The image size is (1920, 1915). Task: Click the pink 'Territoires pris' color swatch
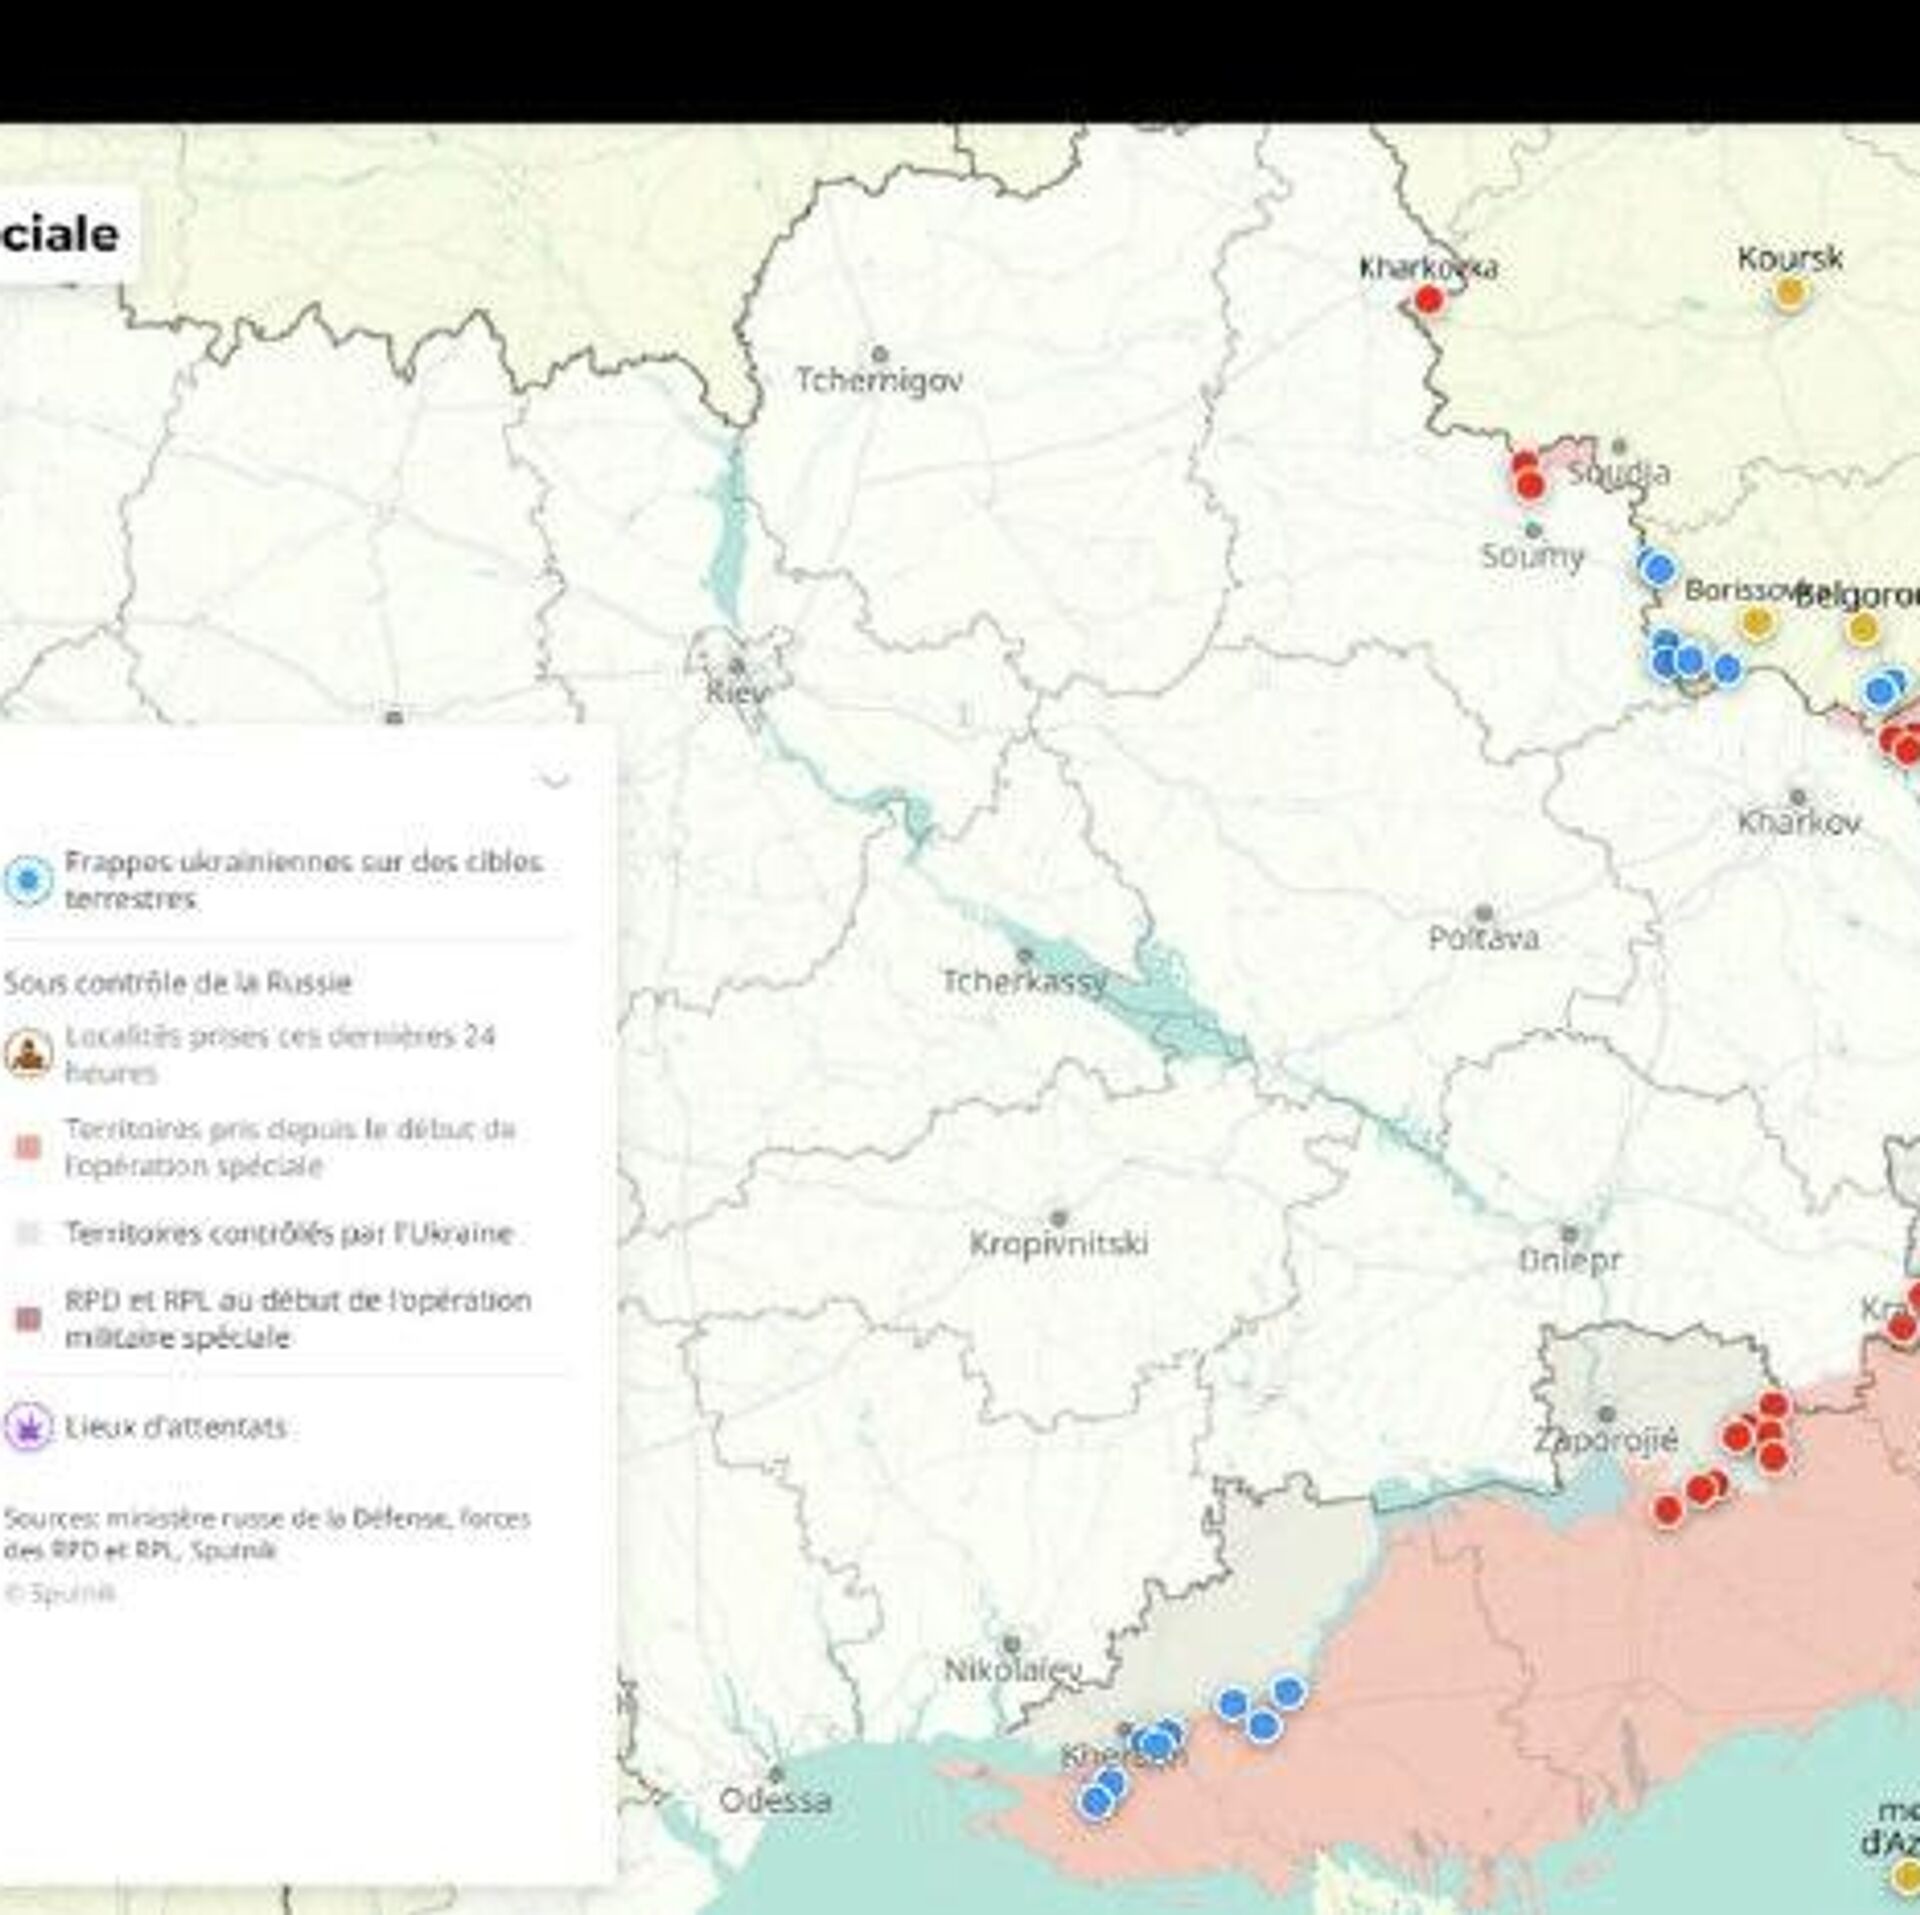[x=29, y=1147]
